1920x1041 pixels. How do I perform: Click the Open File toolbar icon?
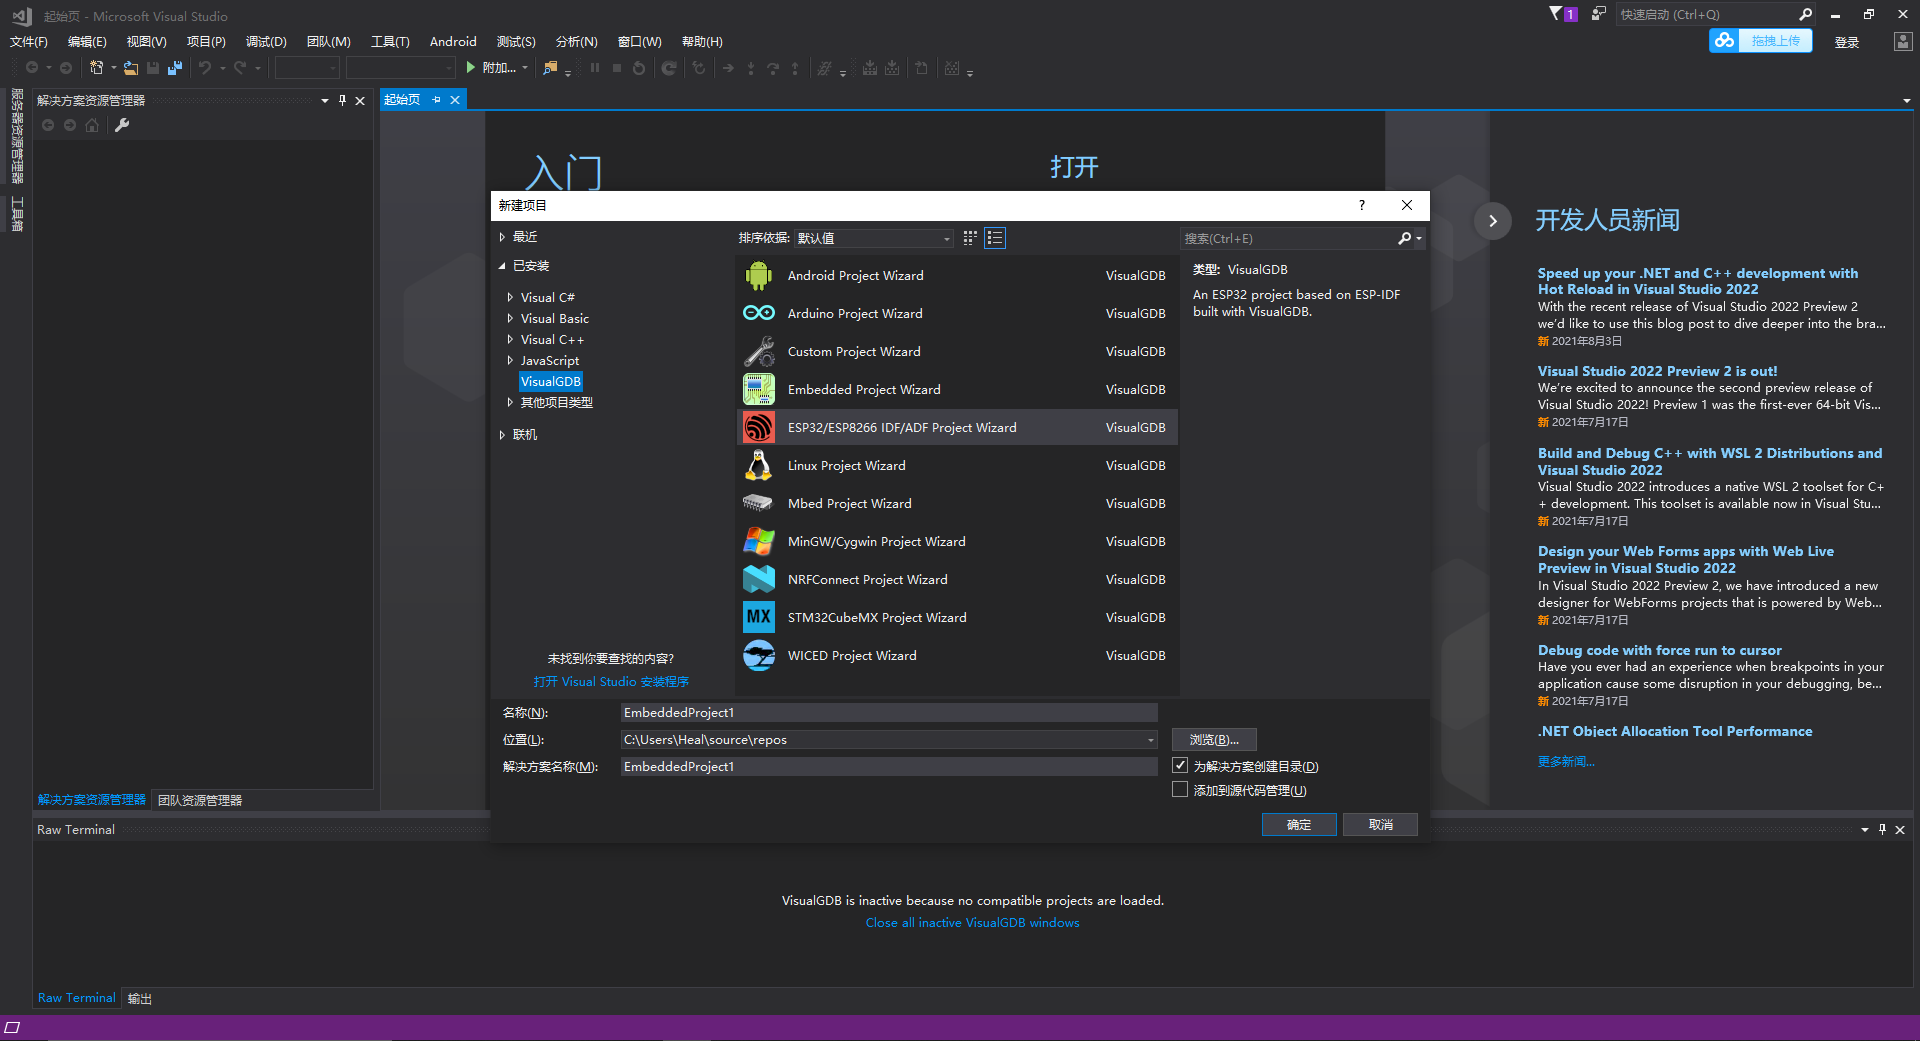131,68
